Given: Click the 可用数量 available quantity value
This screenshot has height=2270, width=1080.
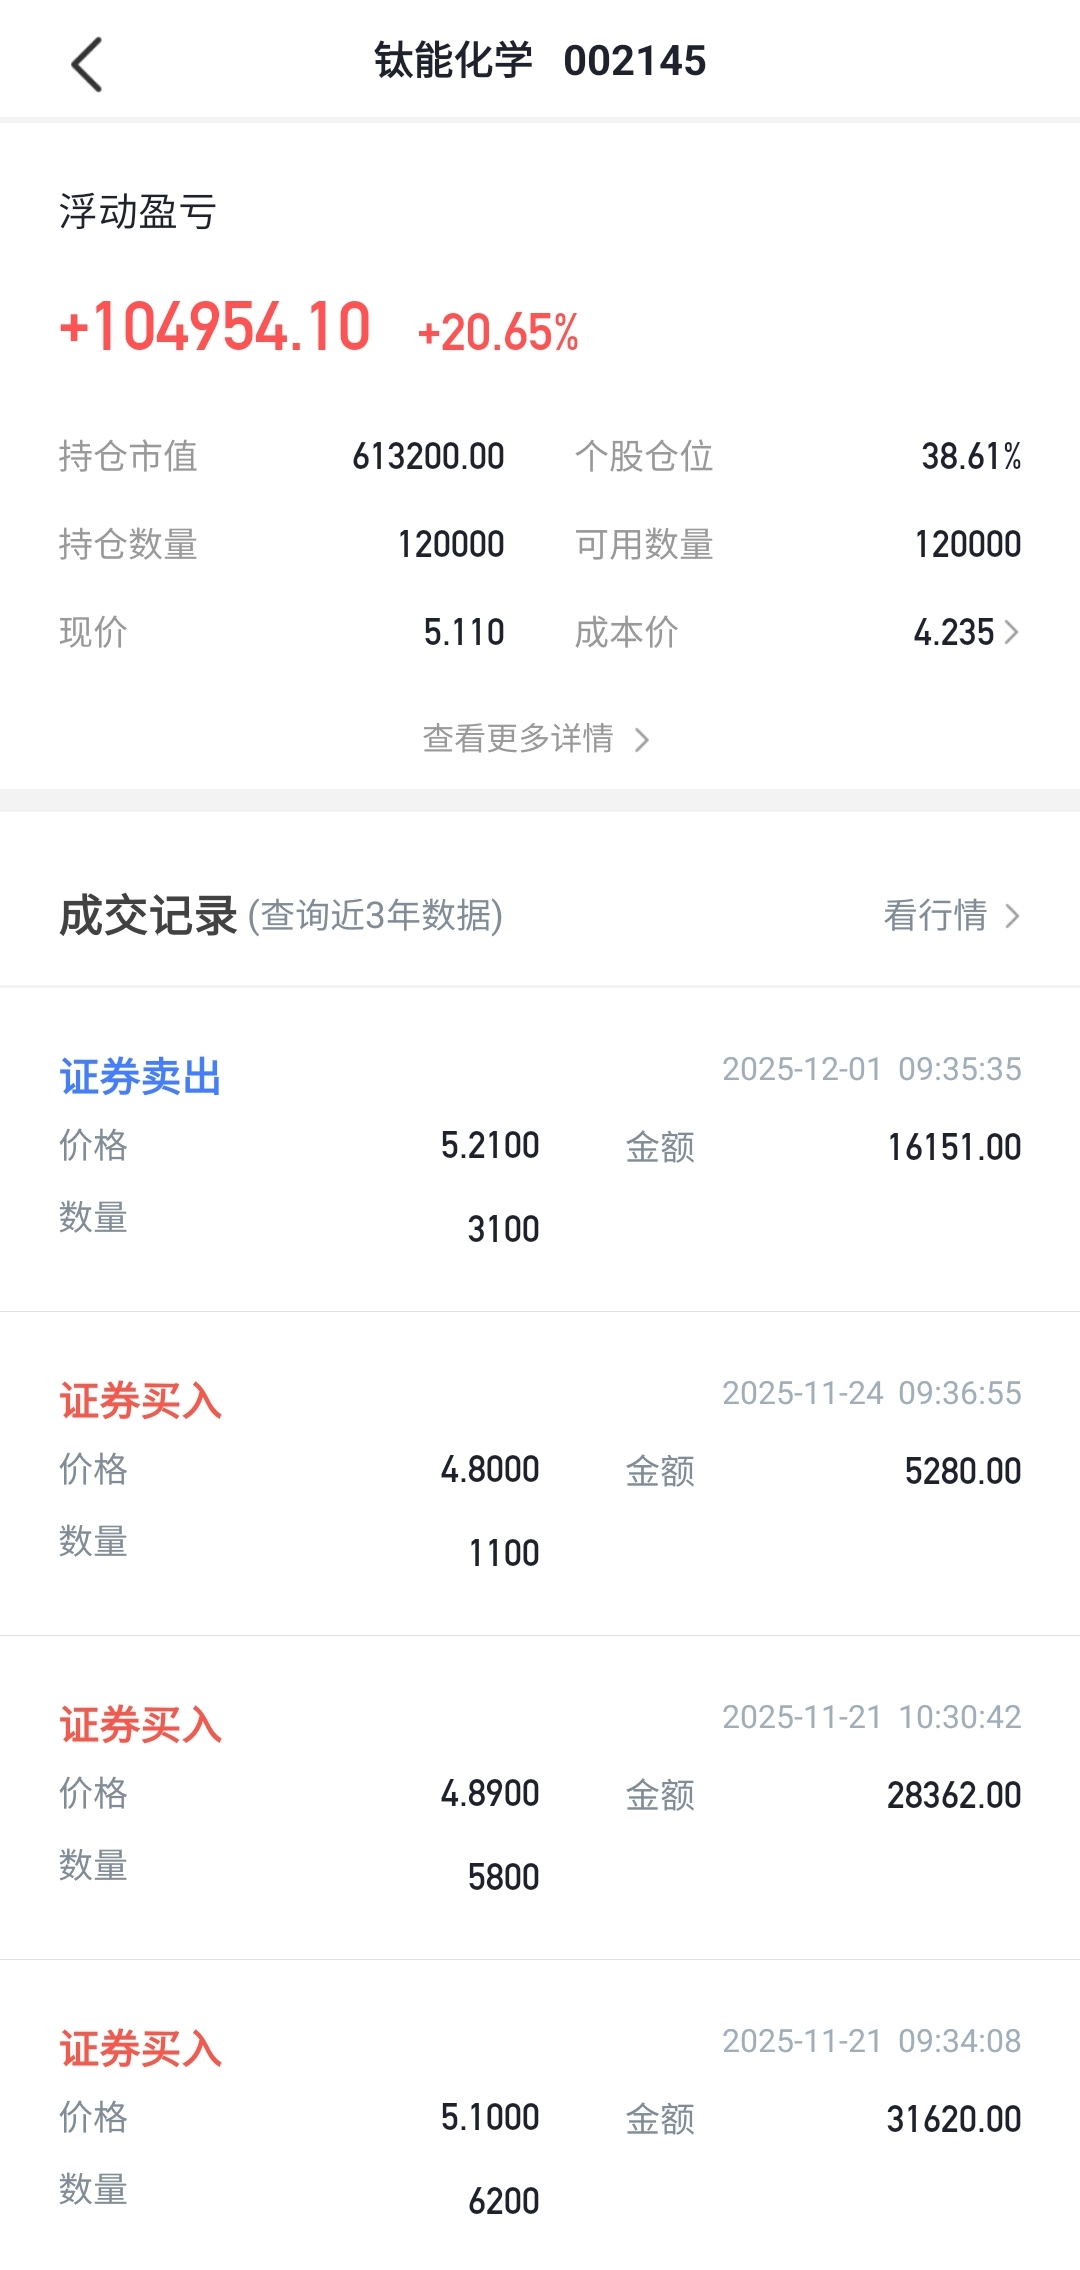Looking at the screenshot, I should click(x=967, y=545).
